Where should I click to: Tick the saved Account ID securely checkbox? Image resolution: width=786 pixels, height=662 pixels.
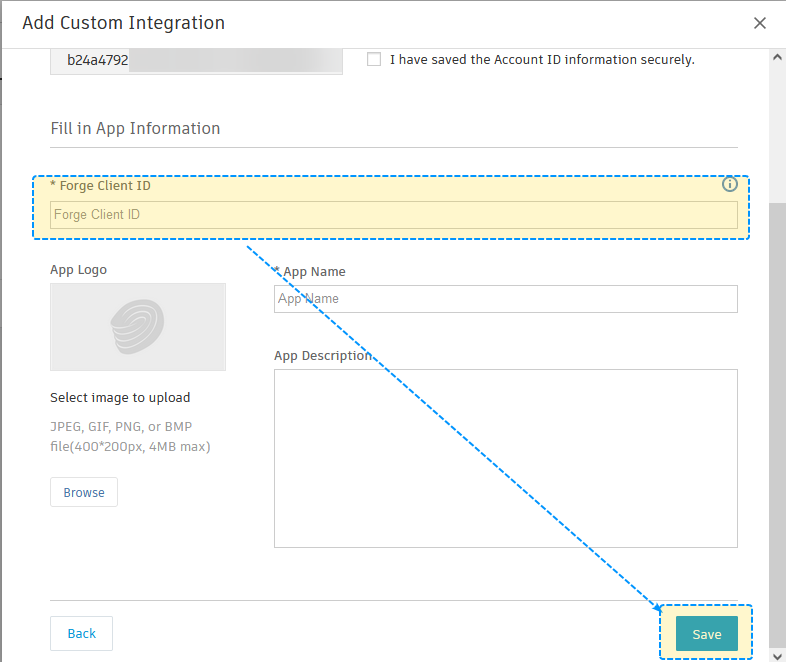point(374,59)
